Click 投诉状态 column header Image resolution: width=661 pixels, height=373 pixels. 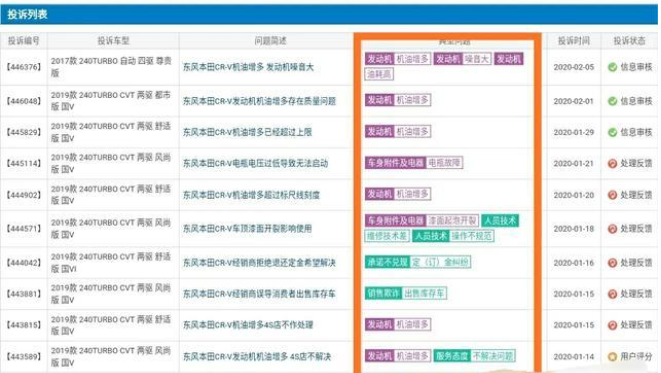(629, 41)
